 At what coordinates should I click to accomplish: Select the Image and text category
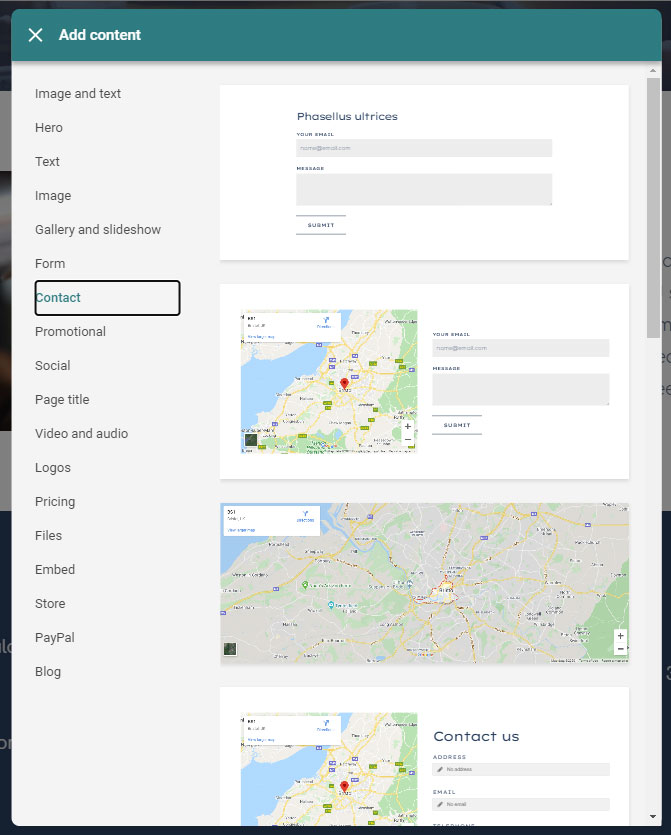(78, 94)
